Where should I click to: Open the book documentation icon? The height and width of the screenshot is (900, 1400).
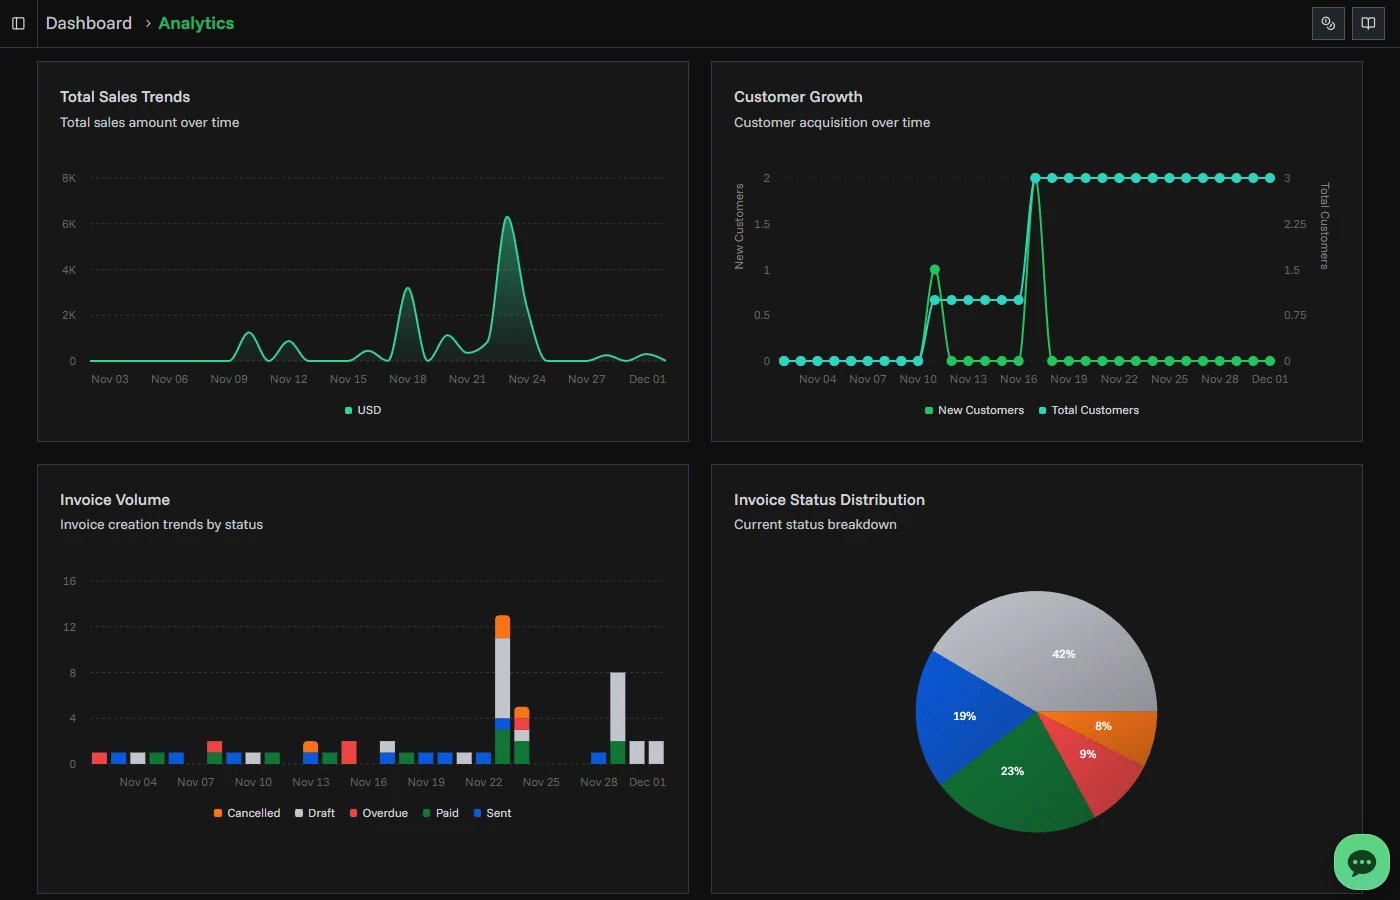click(x=1368, y=23)
